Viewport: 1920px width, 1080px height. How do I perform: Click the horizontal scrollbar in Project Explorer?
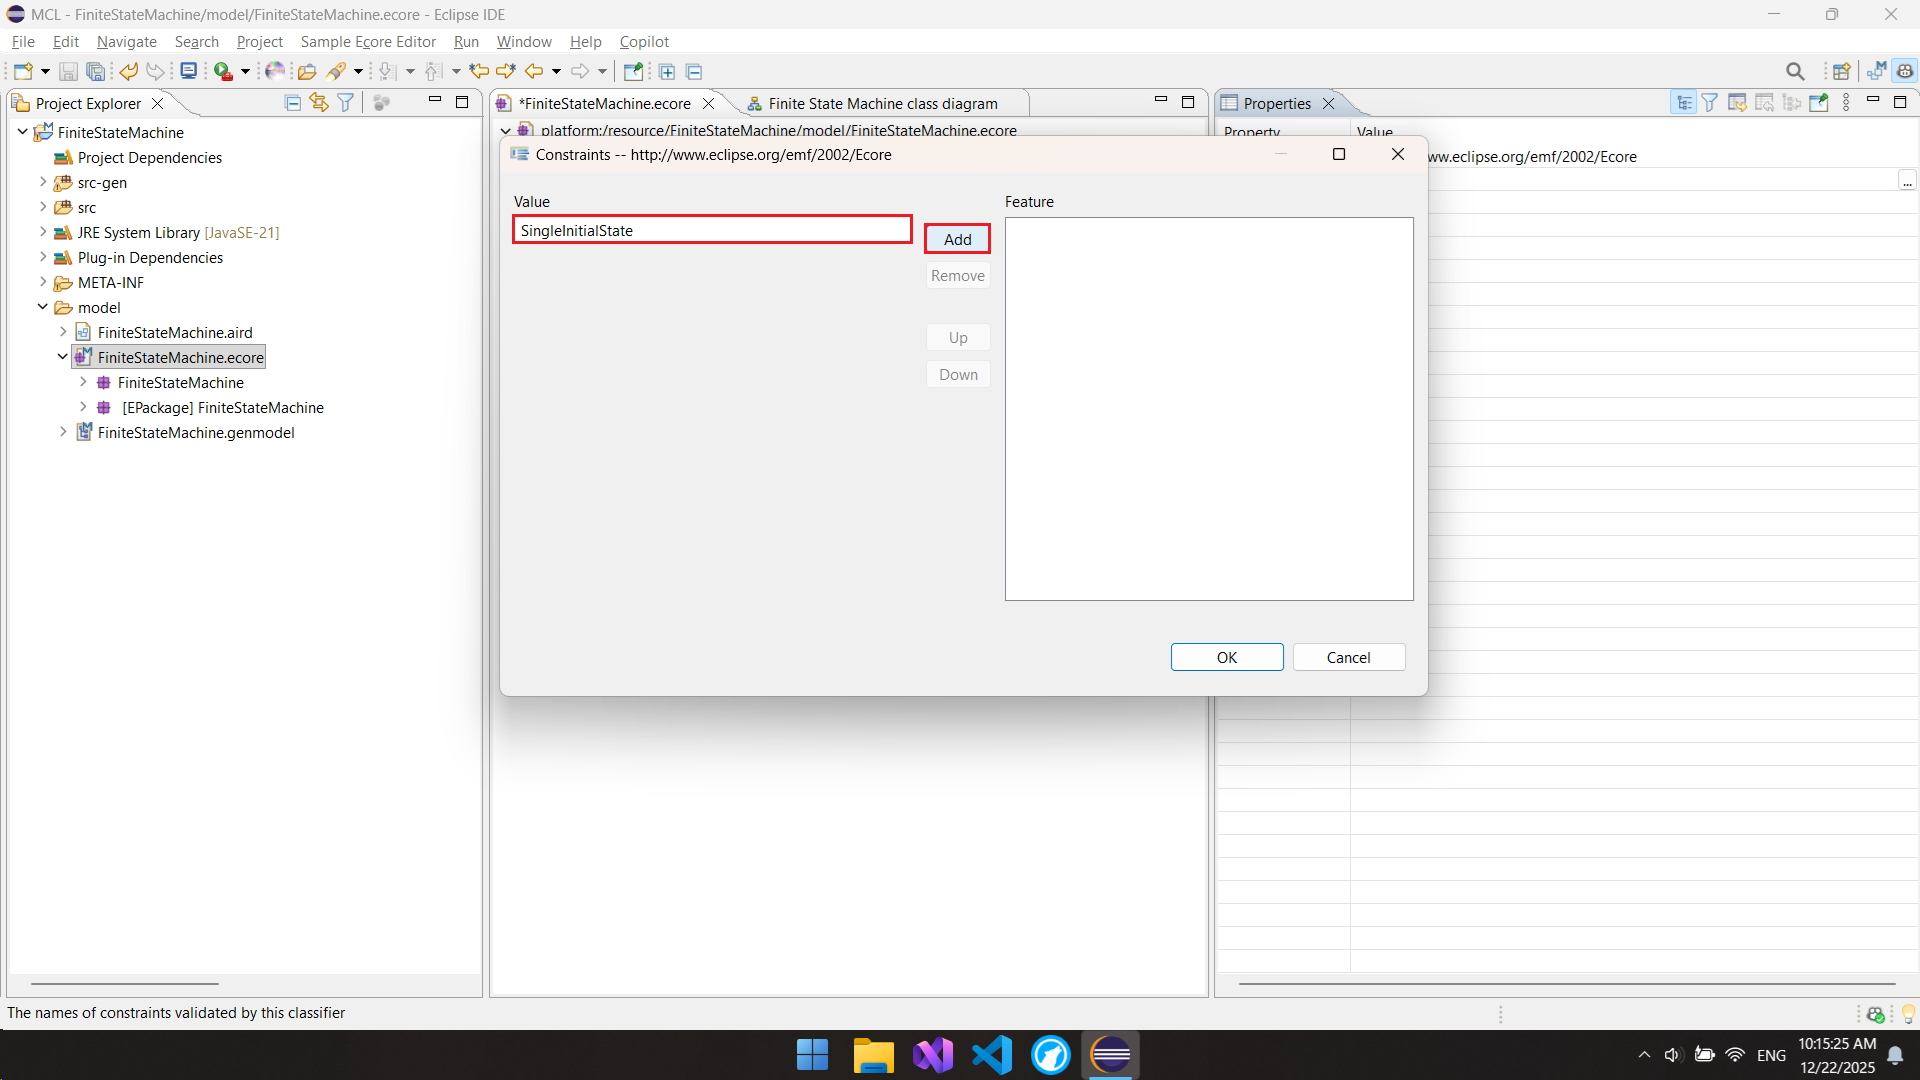click(x=125, y=984)
